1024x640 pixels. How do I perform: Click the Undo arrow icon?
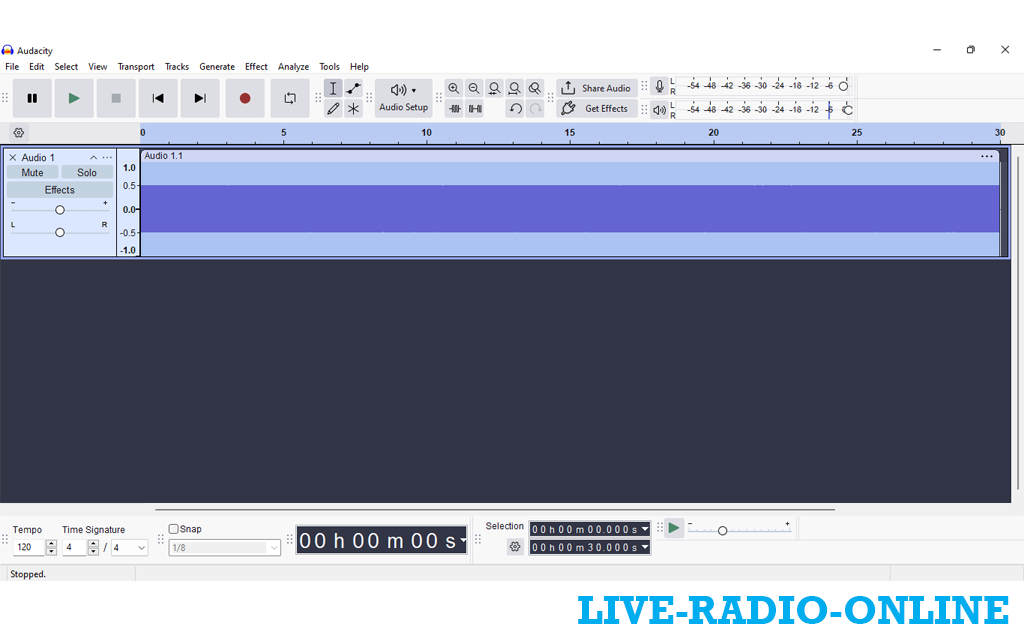(x=515, y=108)
